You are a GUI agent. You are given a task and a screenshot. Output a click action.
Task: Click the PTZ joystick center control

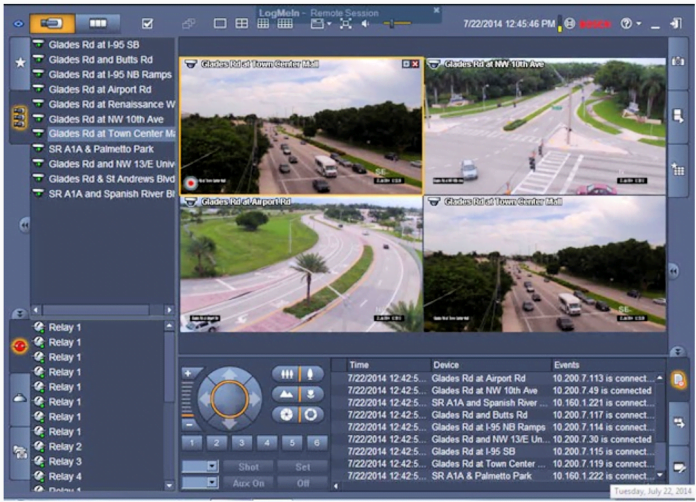tap(229, 399)
